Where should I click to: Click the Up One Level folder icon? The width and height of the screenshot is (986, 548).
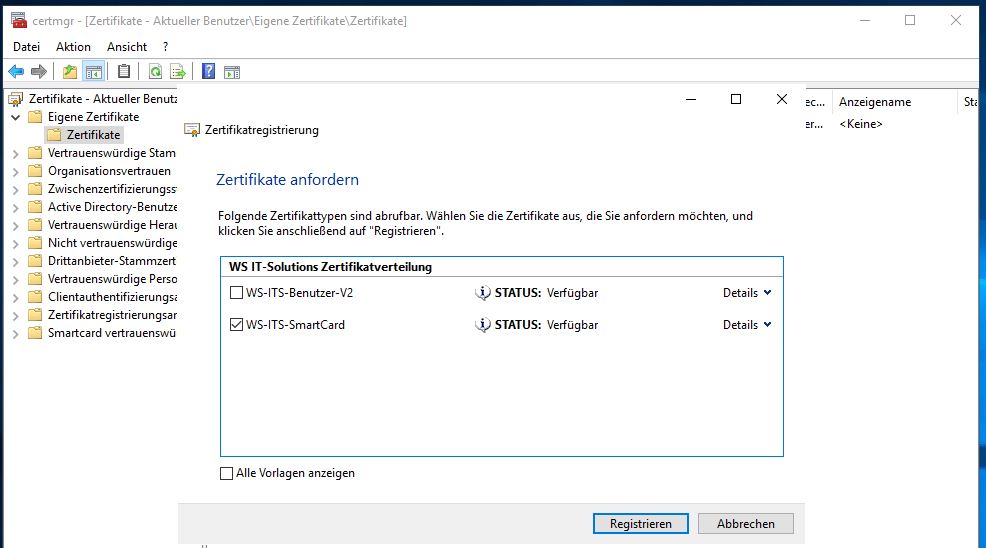70,72
